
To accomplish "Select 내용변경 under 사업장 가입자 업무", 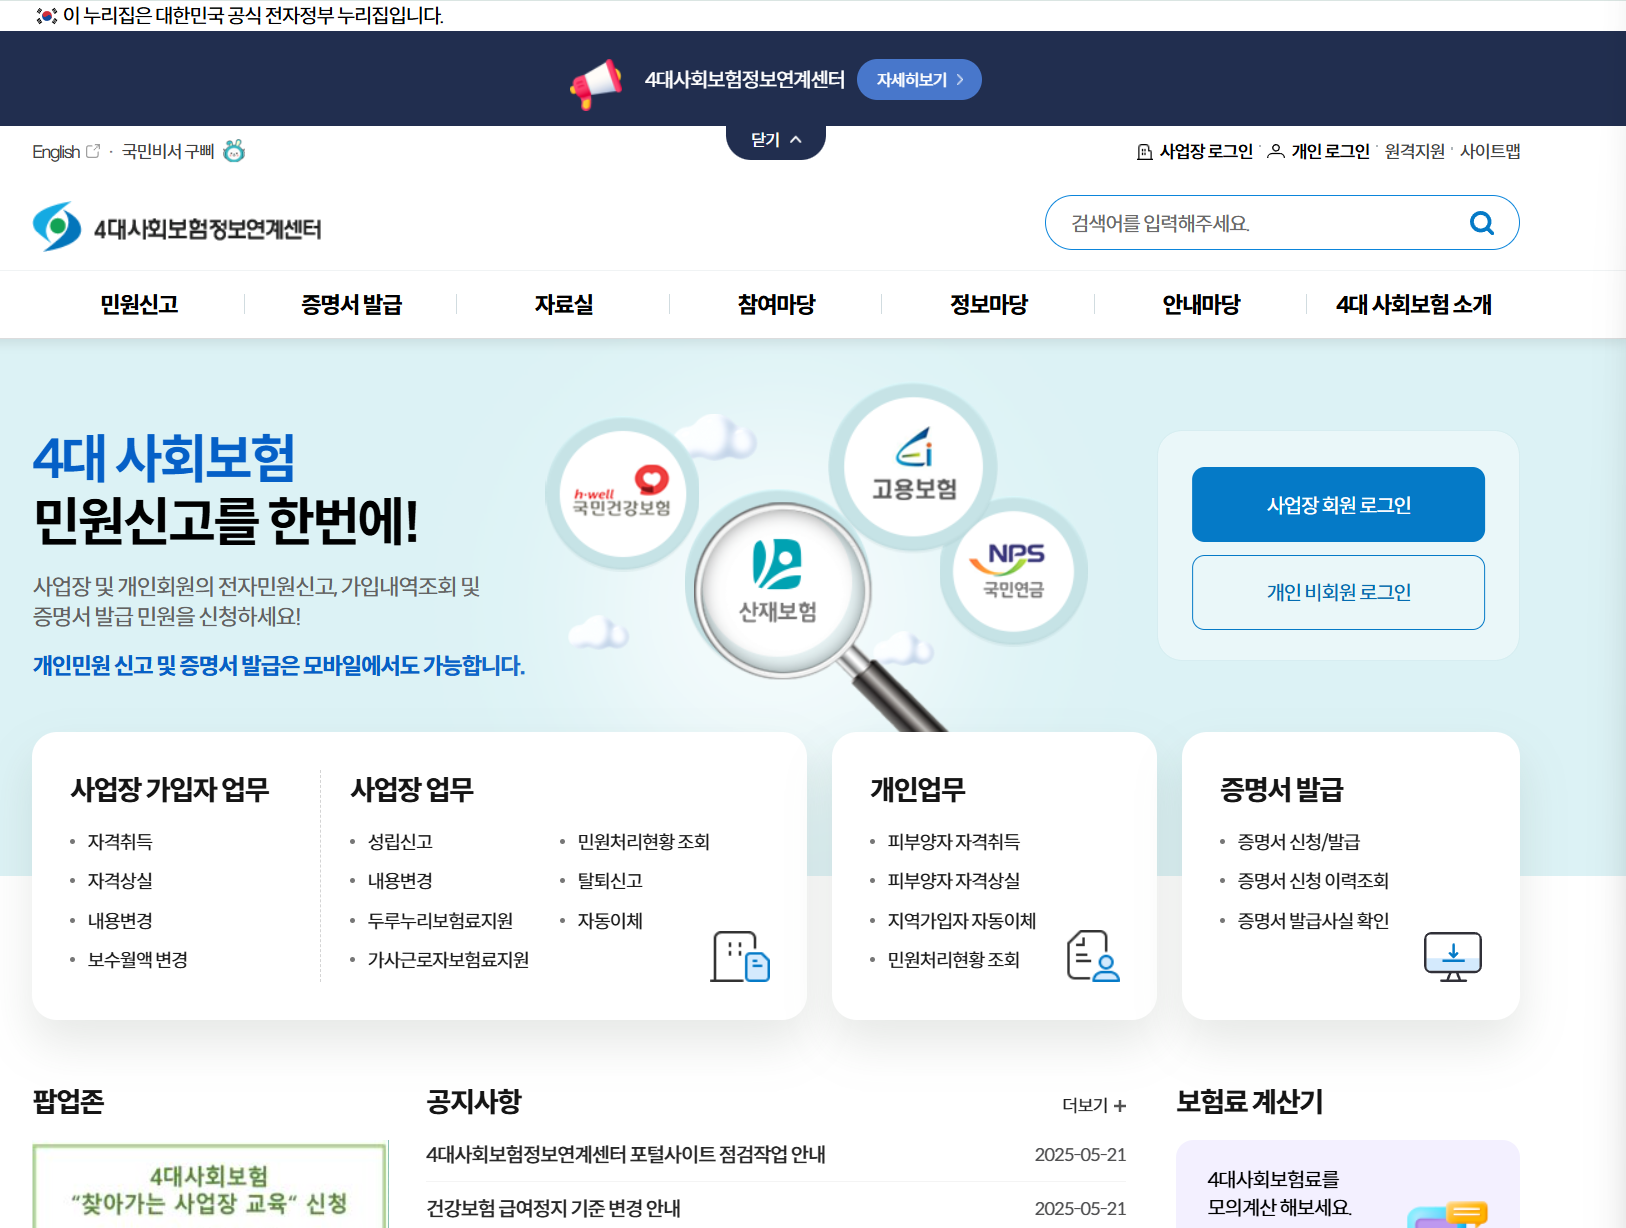I will click(120, 921).
